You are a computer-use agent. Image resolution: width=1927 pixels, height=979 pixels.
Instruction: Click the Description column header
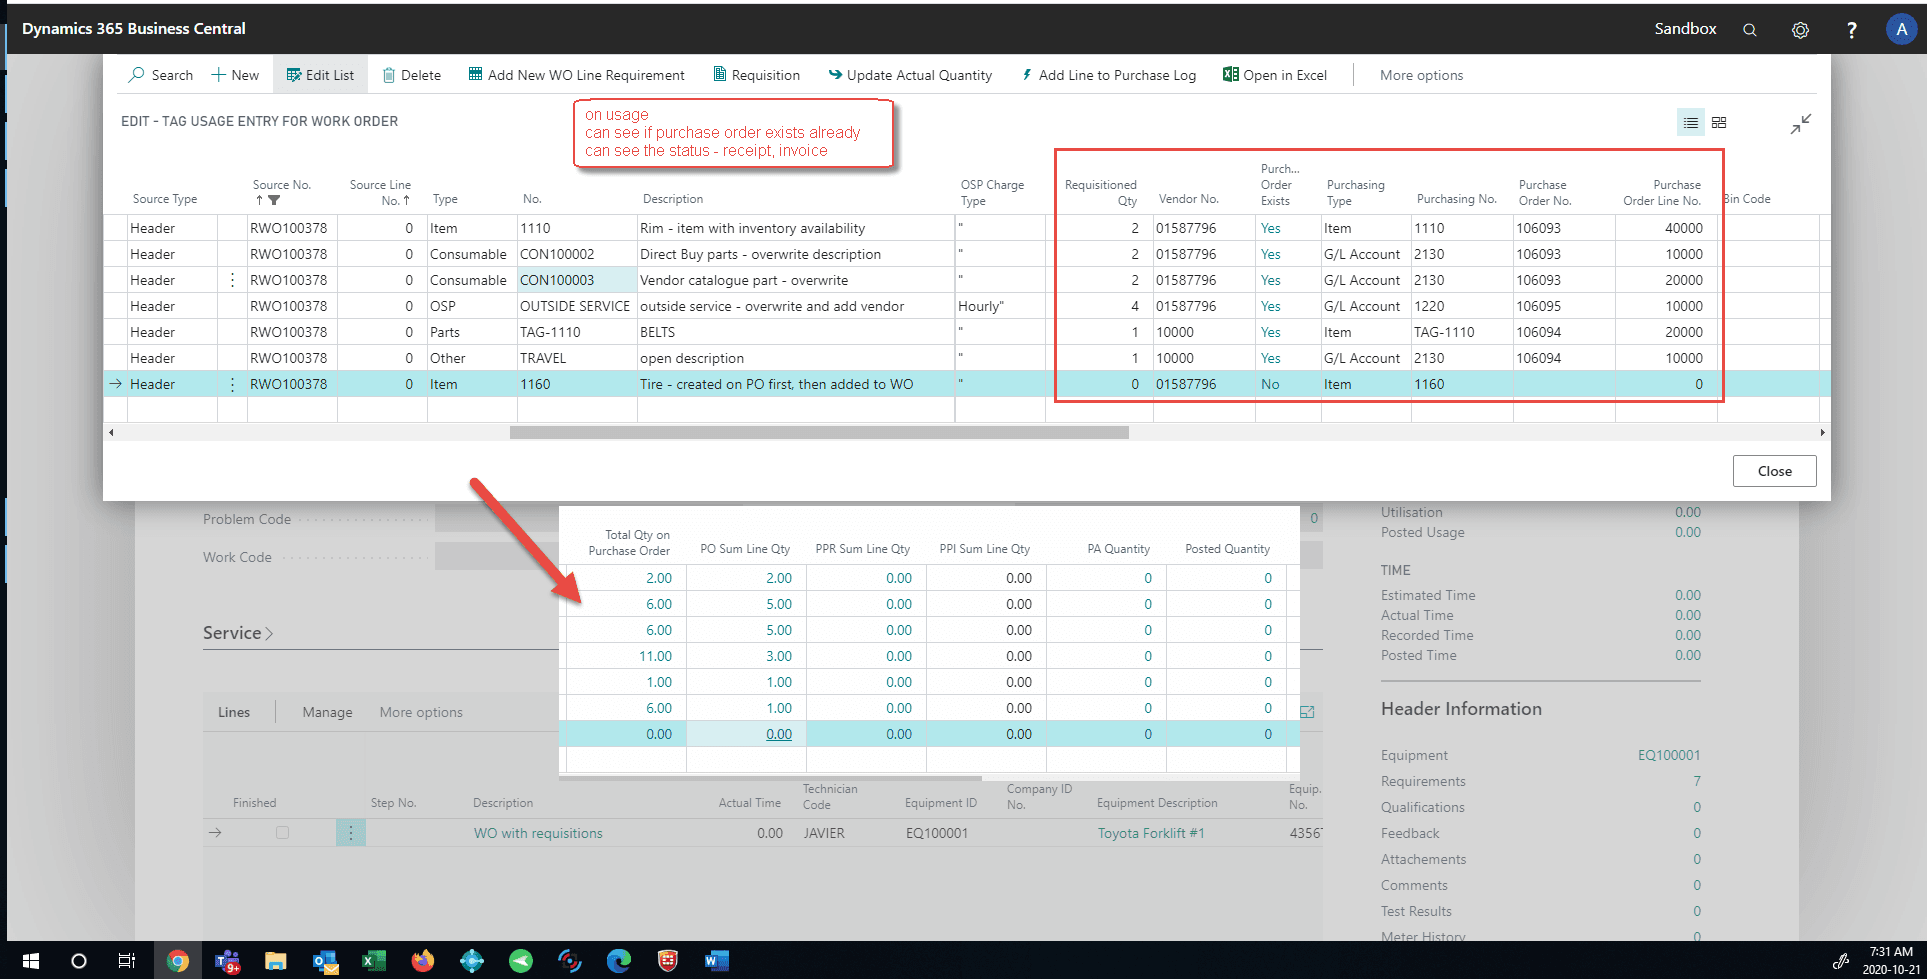pyautogui.click(x=672, y=199)
